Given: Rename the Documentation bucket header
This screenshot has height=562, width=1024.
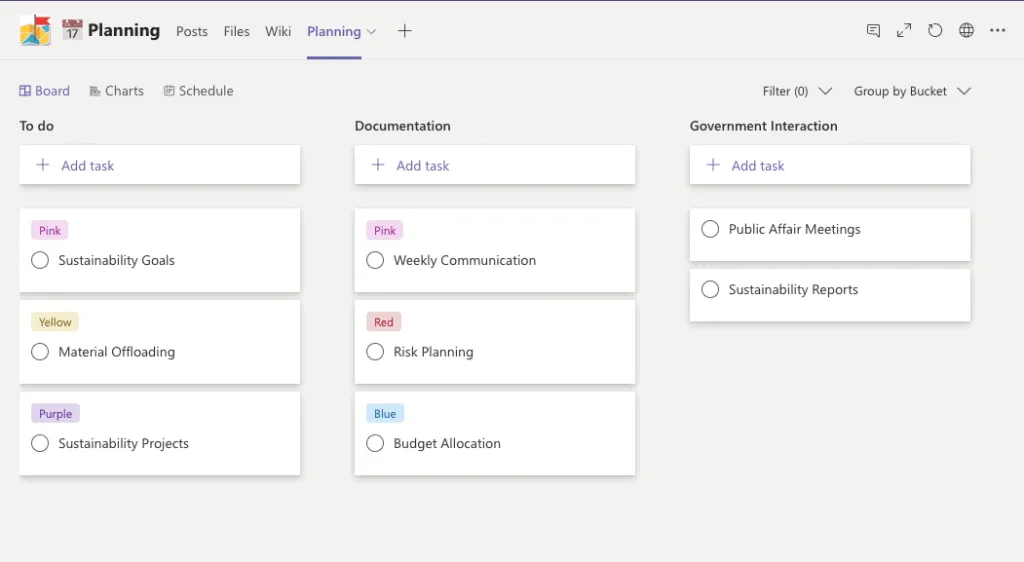Looking at the screenshot, I should coord(402,126).
